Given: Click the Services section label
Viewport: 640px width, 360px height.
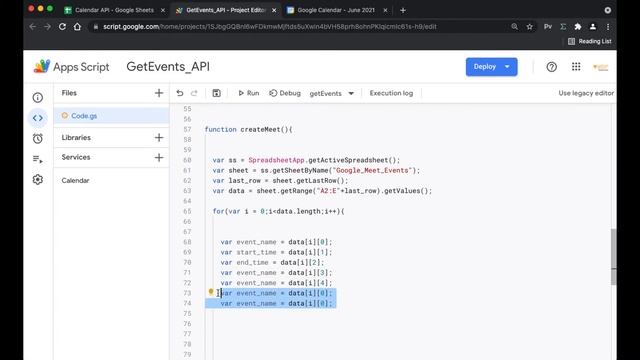Looking at the screenshot, I should point(76,157).
